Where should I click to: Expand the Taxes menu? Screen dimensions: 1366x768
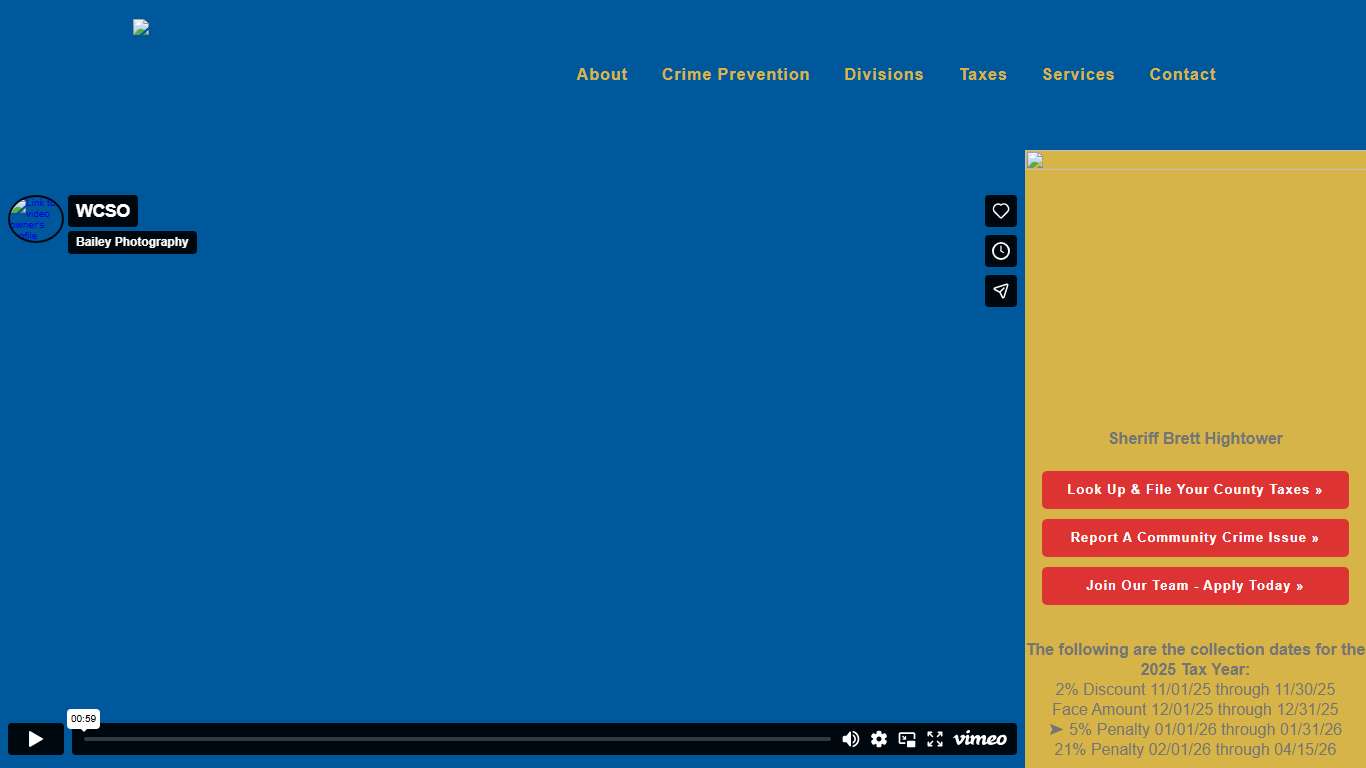983,74
